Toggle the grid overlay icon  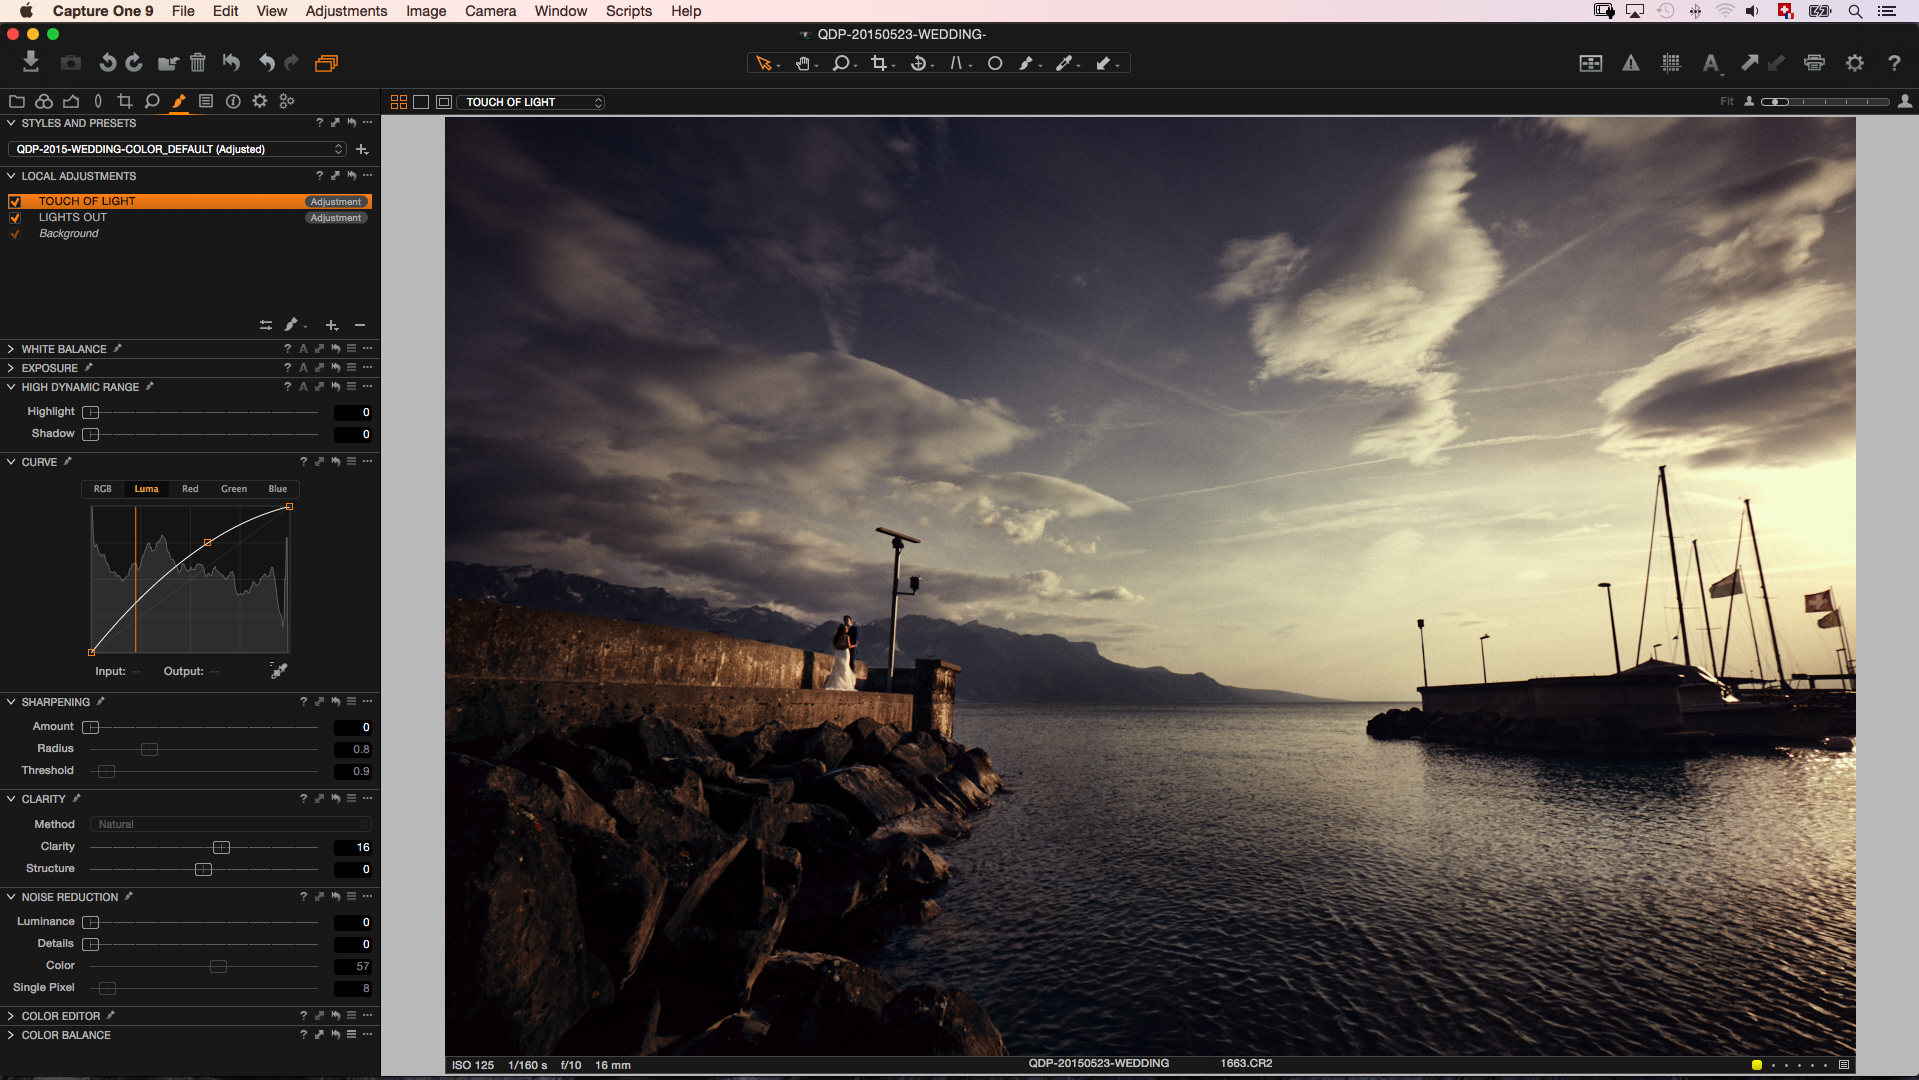(x=1671, y=63)
